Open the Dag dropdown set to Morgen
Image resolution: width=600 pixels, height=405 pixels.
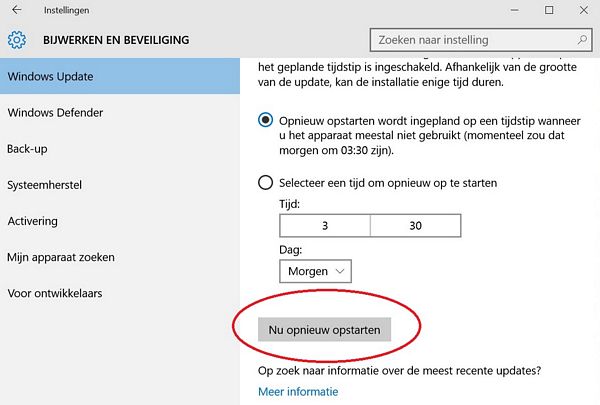point(315,271)
